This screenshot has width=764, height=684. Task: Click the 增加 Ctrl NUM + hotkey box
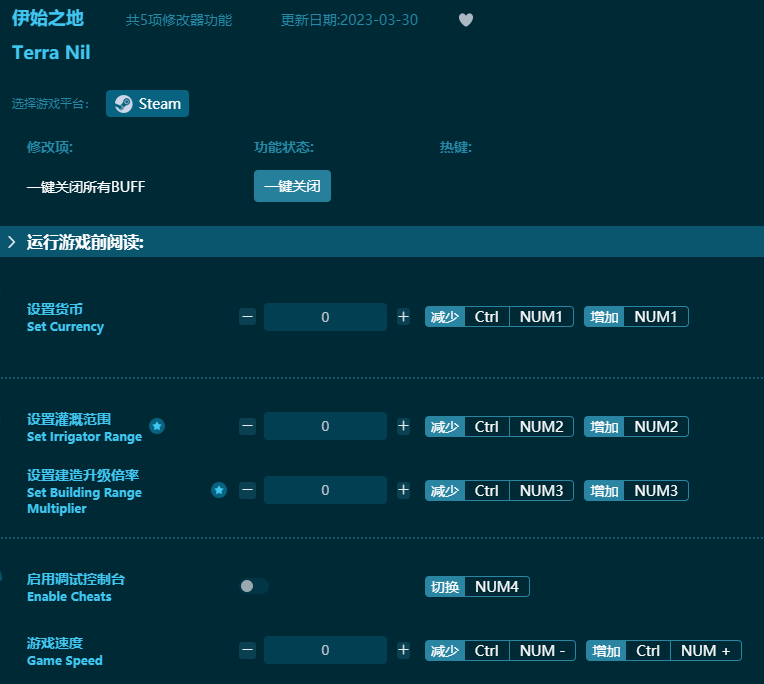coord(664,650)
